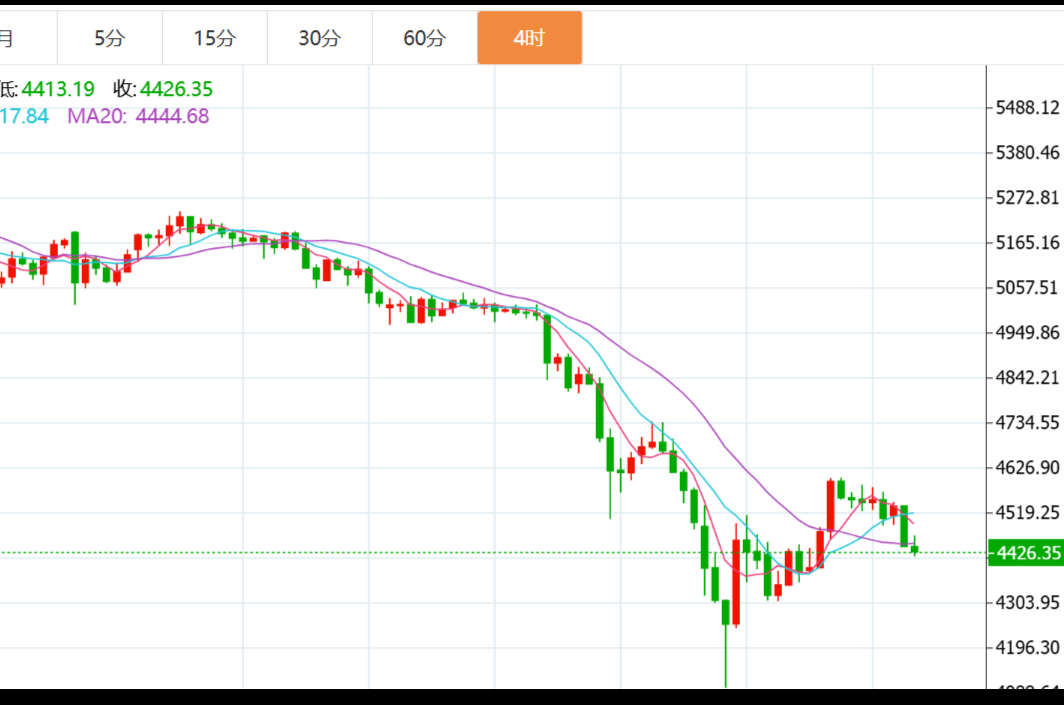This screenshot has height=705, width=1064.
Task: Click the 4196.30 price axis label
Action: click(x=1027, y=648)
